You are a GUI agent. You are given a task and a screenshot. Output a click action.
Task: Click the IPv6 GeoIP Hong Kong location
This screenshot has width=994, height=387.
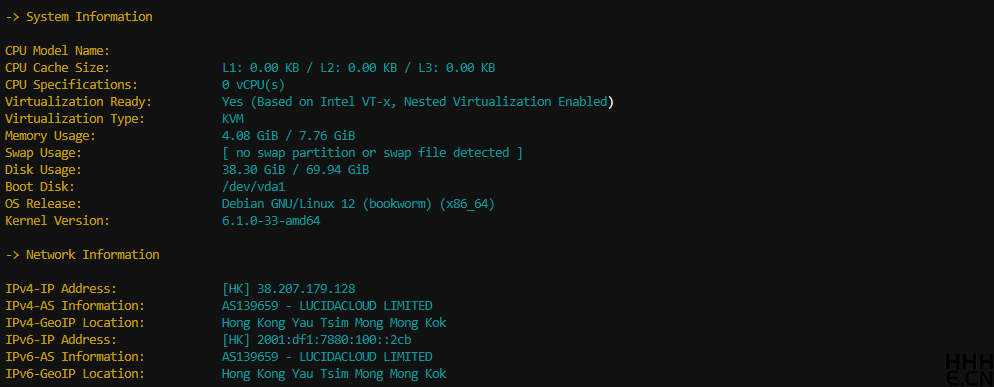point(334,374)
